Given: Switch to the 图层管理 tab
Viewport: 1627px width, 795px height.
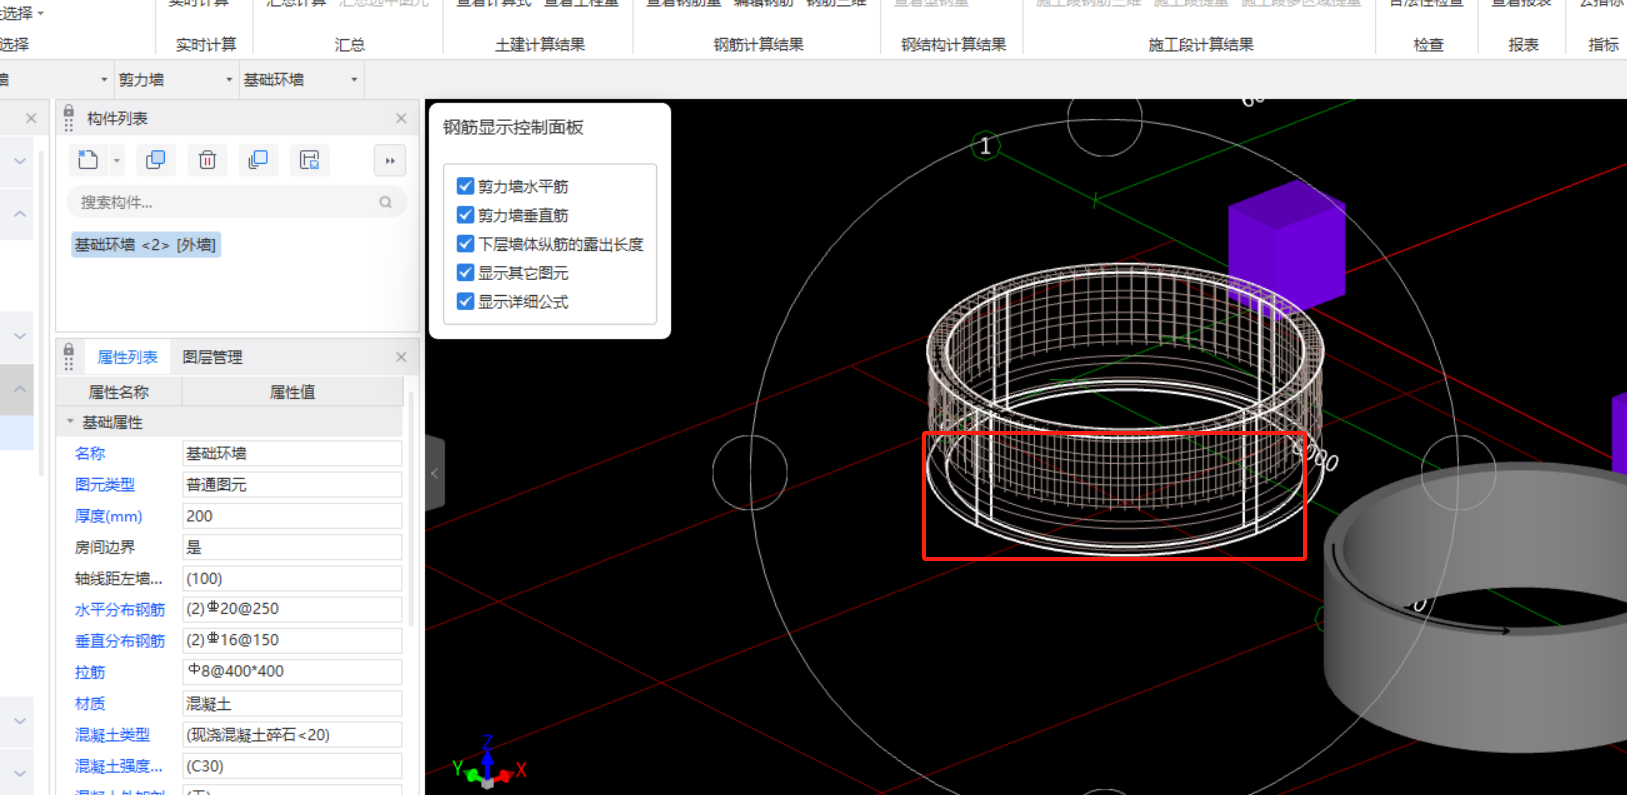Looking at the screenshot, I should [x=212, y=357].
